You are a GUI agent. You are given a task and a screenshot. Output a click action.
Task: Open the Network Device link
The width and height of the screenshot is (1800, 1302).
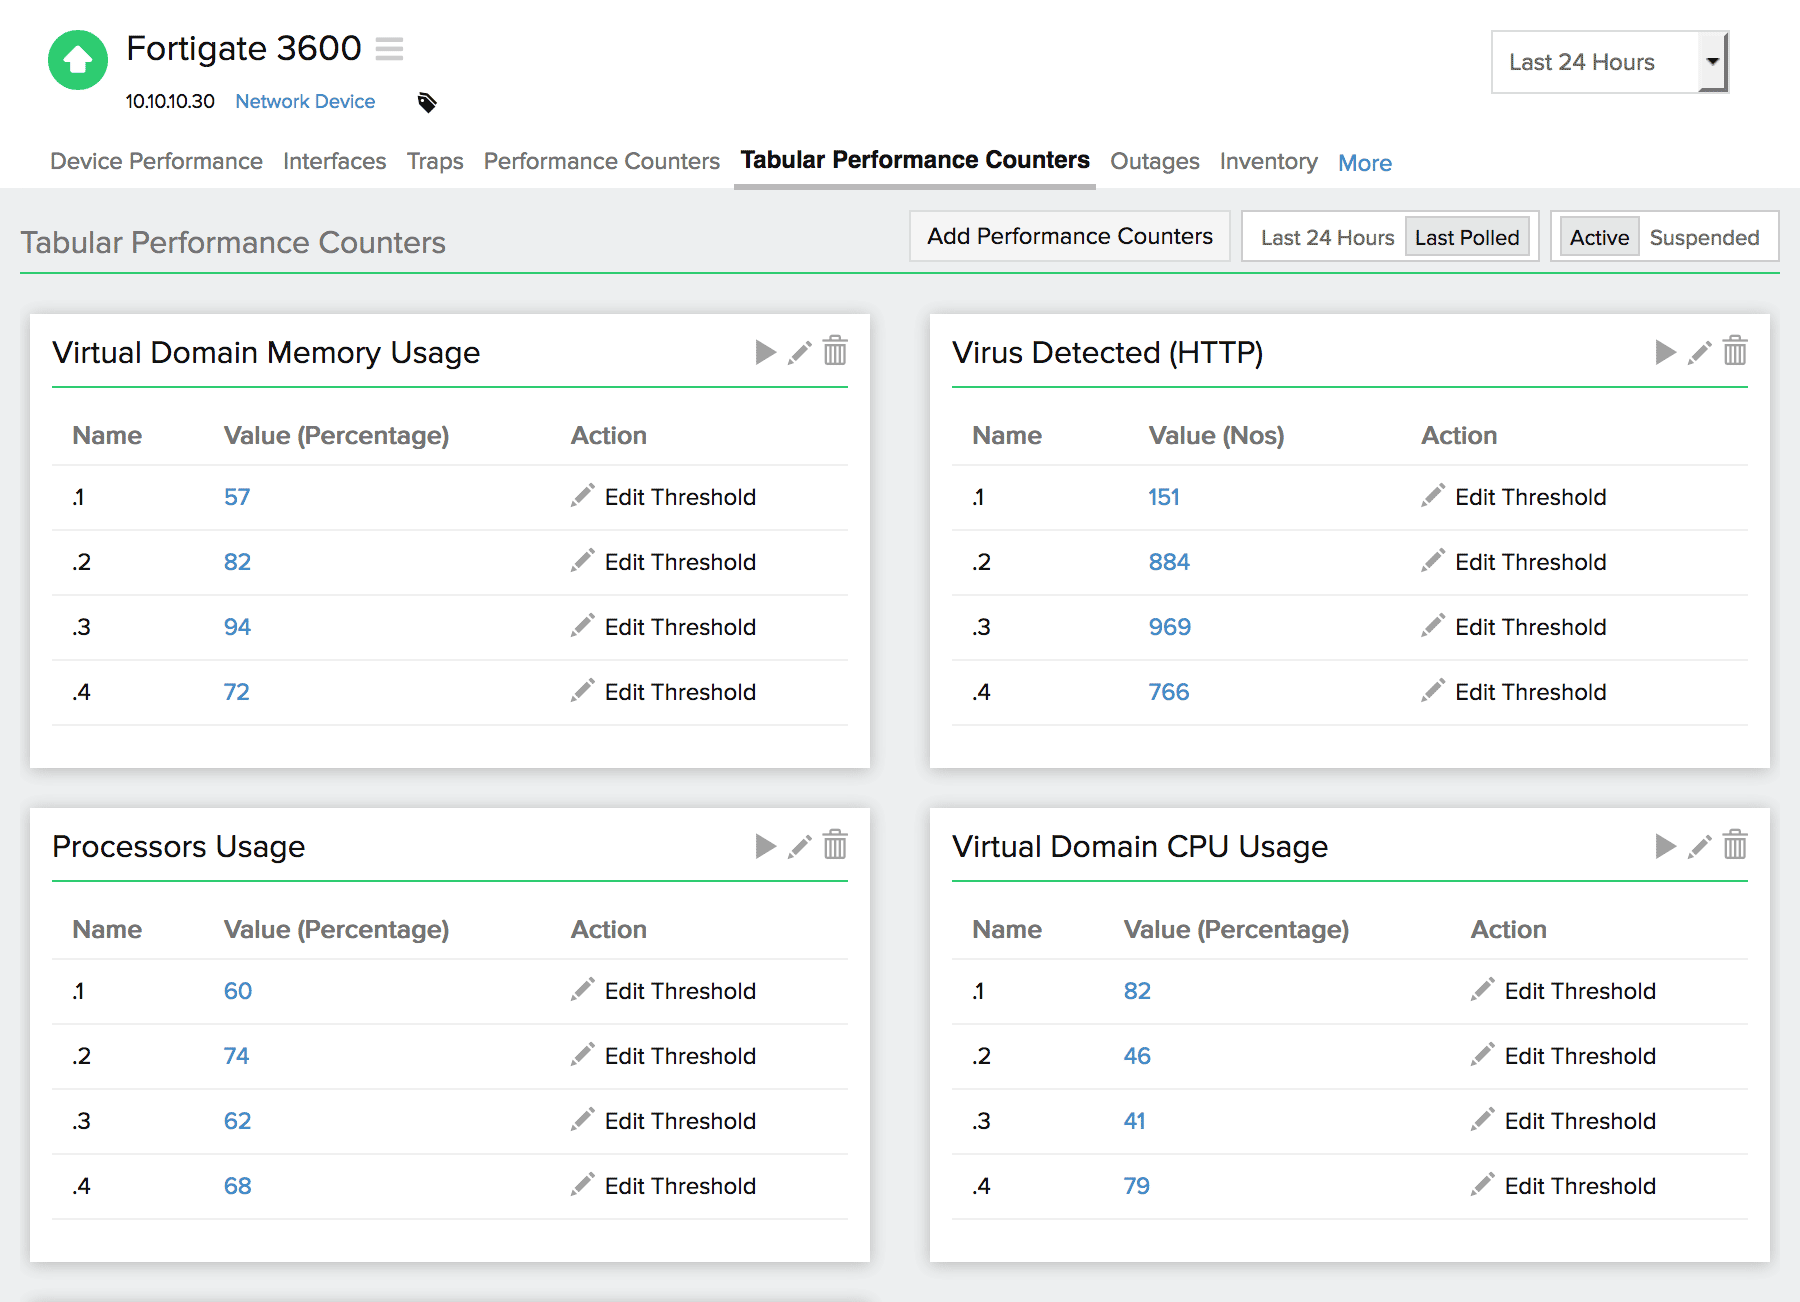point(305,101)
